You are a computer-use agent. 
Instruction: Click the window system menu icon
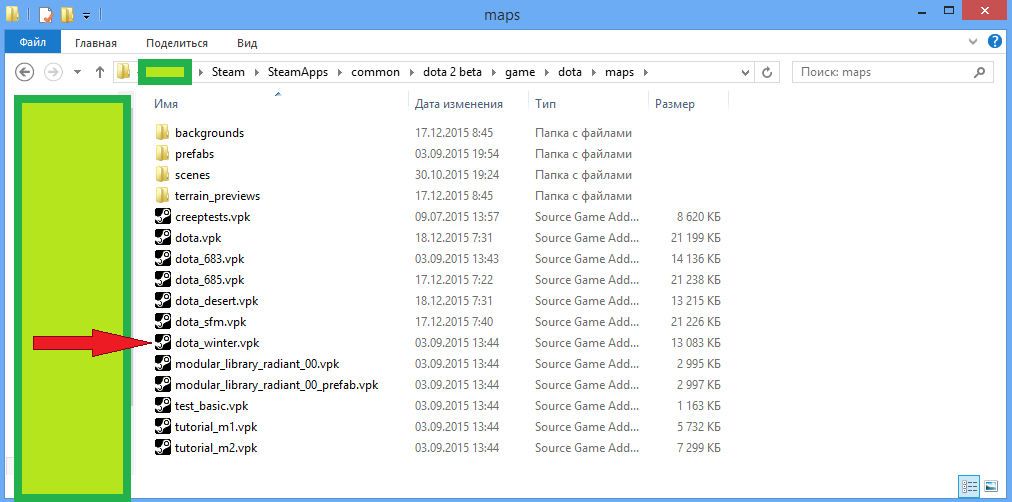click(12, 14)
